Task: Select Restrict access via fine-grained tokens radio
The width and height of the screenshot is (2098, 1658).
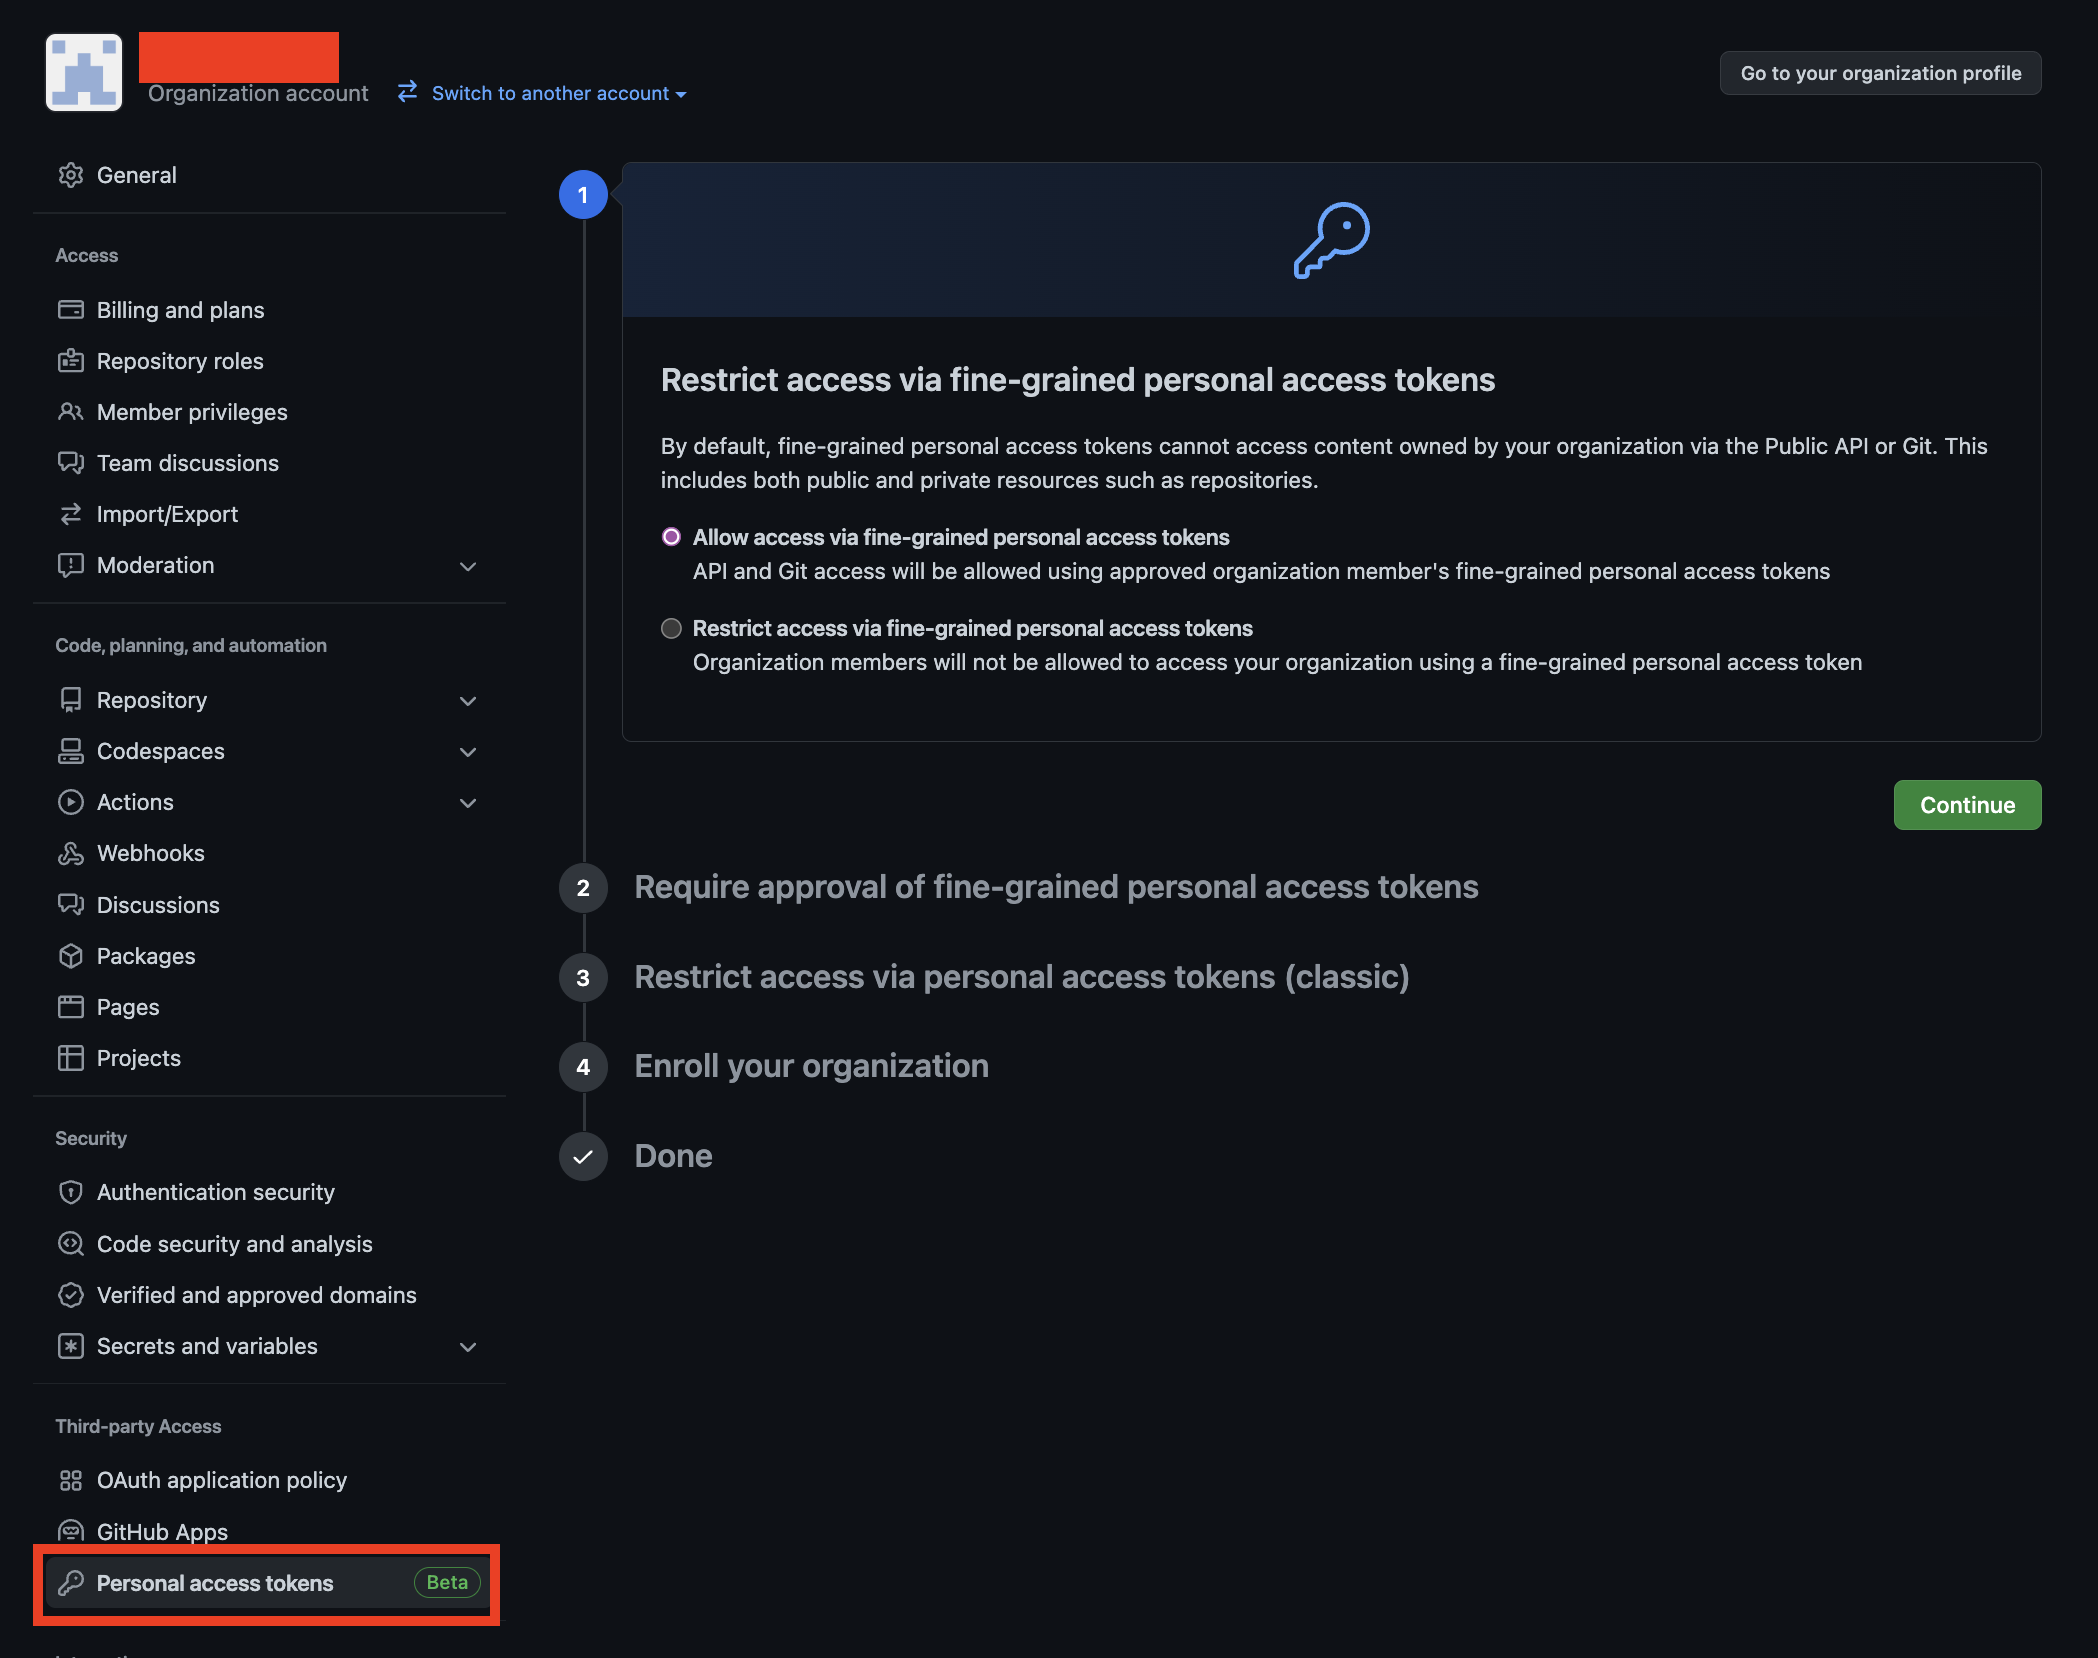Action: coord(671,628)
